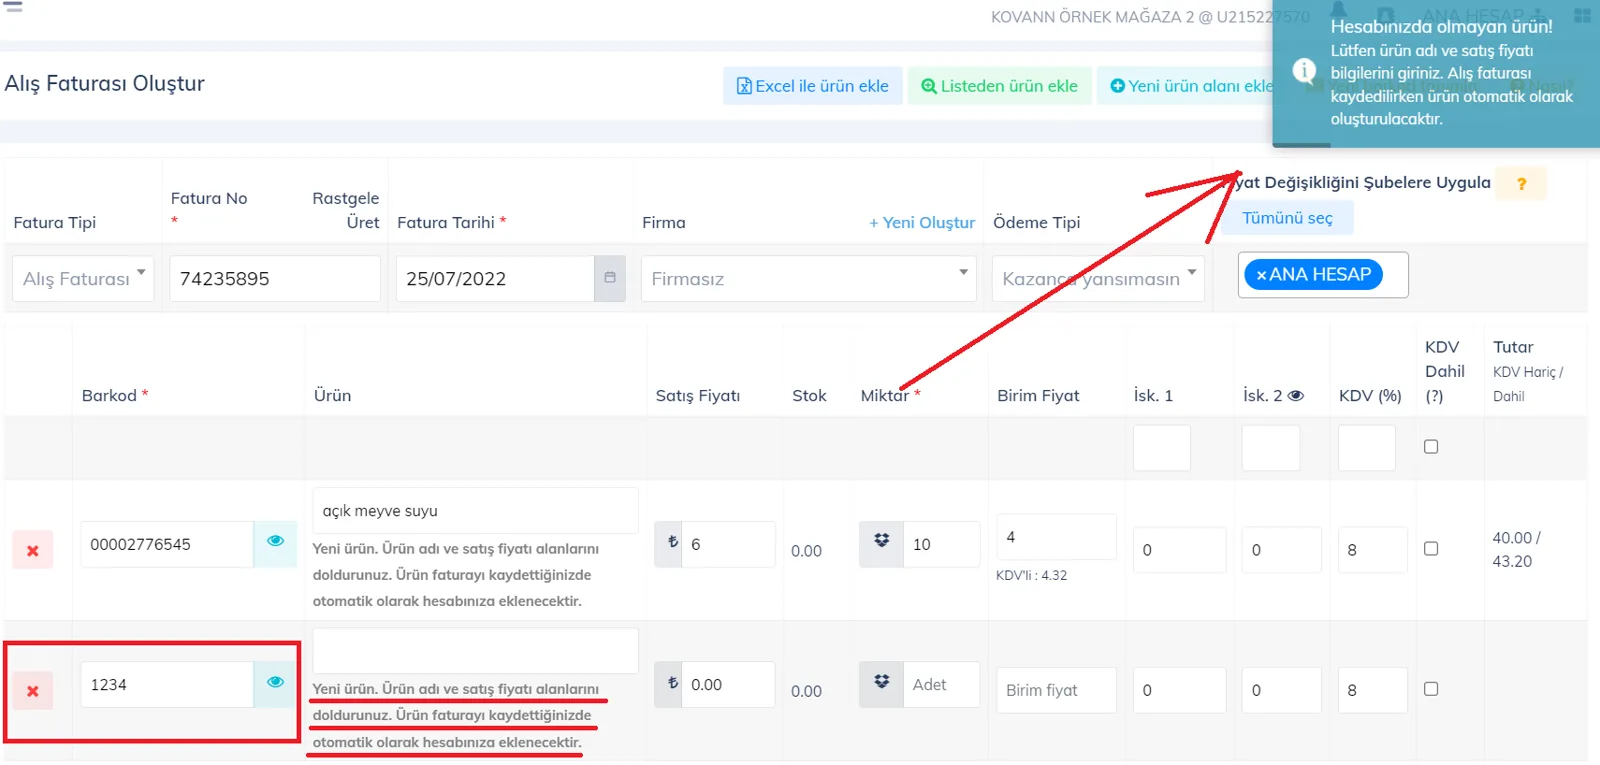Open the hamburger menu icon

click(13, 5)
